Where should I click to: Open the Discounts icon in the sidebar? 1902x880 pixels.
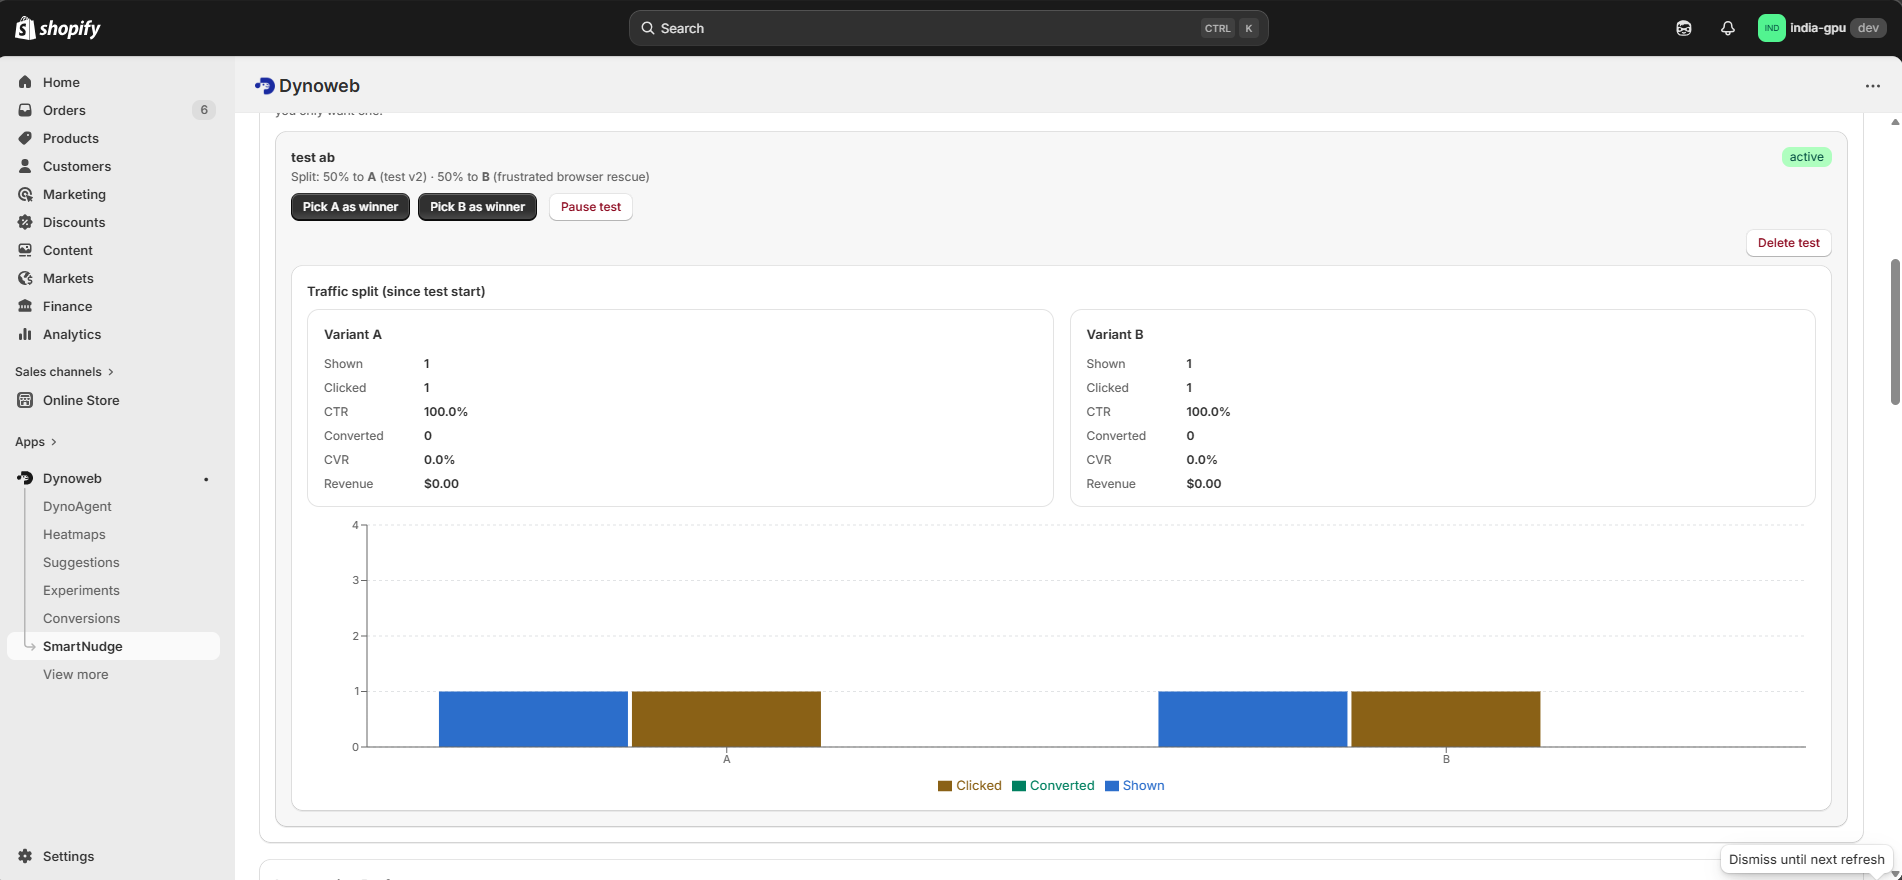click(x=25, y=222)
